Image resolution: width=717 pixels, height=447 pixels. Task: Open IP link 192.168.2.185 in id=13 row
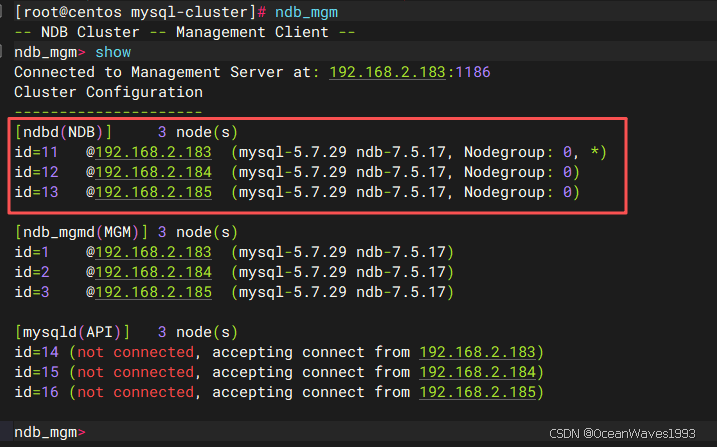tap(154, 192)
